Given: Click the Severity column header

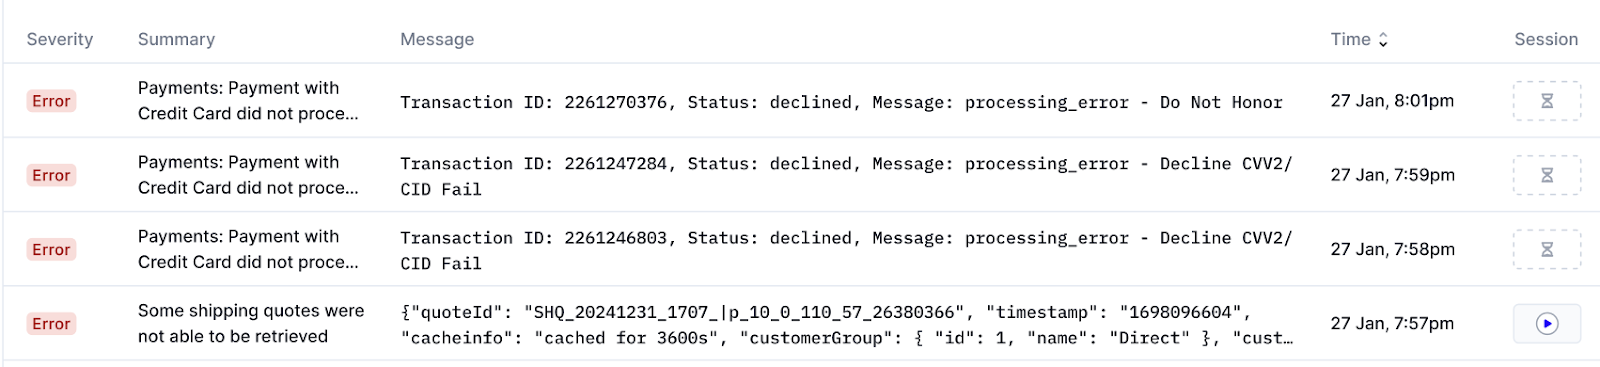Looking at the screenshot, I should 60,39.
